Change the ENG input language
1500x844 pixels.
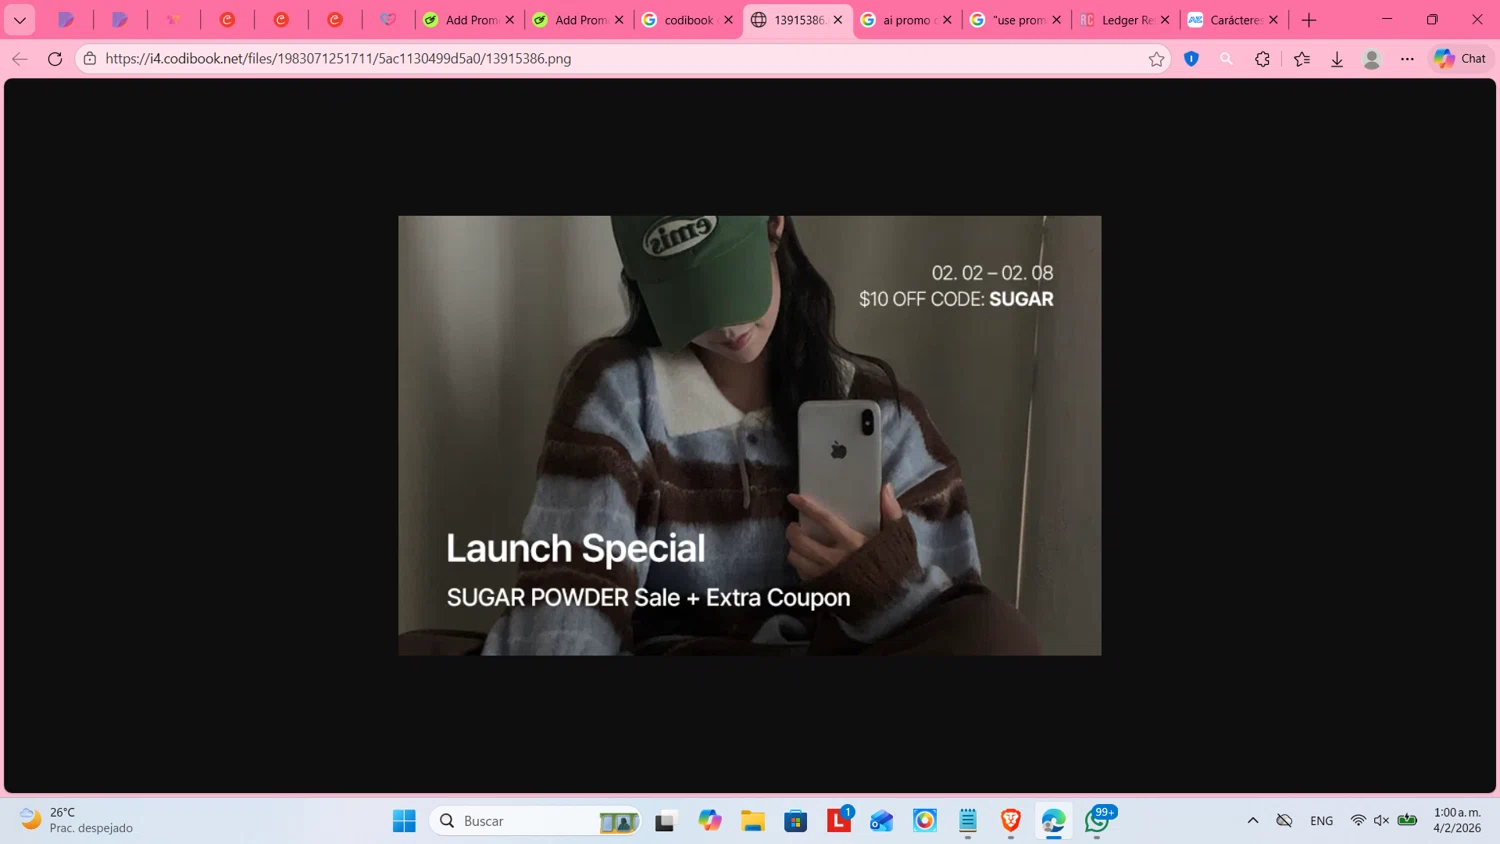[x=1322, y=821]
